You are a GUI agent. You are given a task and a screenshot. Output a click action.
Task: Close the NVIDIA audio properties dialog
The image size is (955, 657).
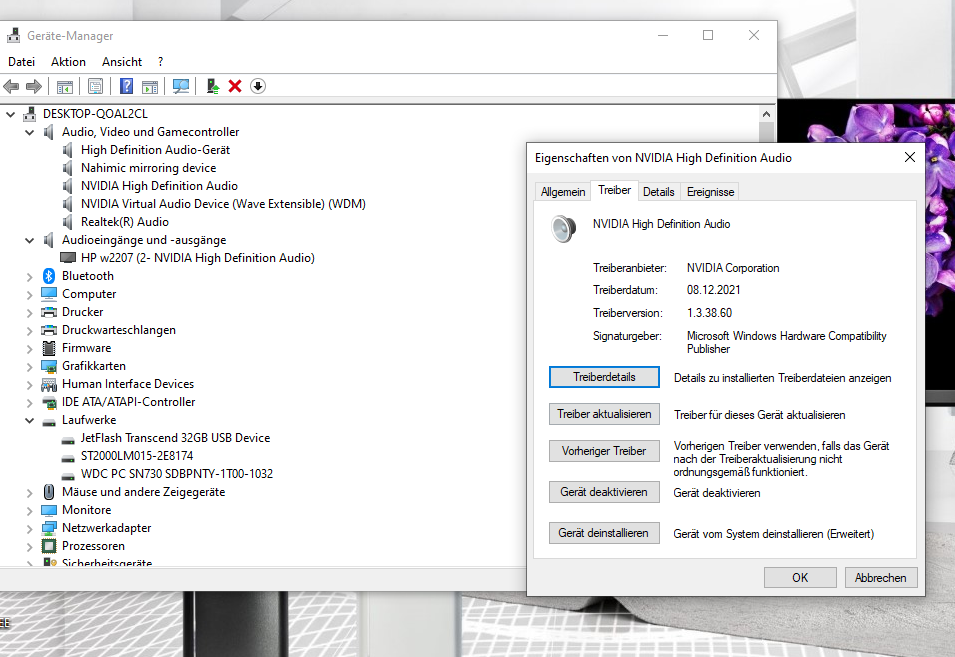click(910, 157)
